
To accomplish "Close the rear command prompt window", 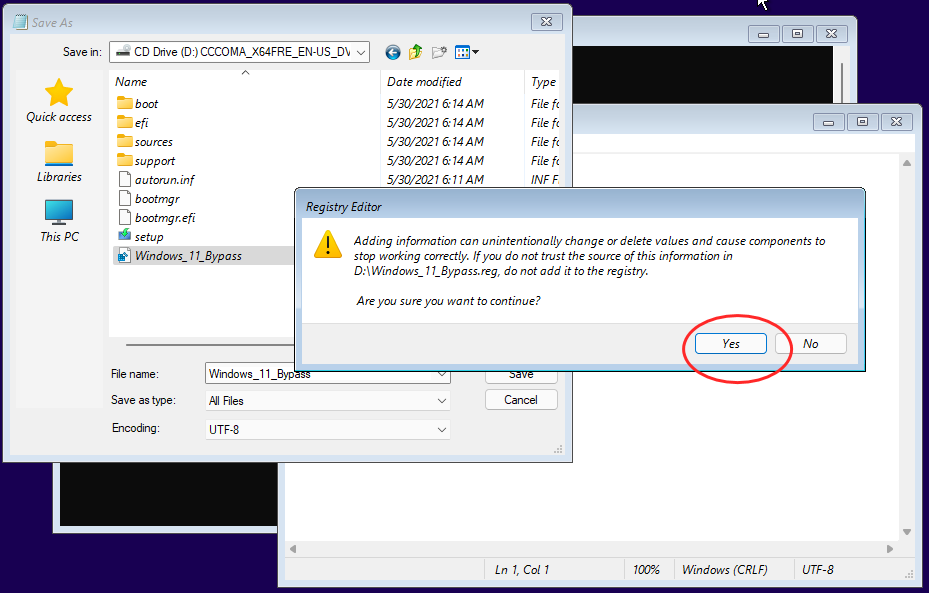I will point(831,34).
